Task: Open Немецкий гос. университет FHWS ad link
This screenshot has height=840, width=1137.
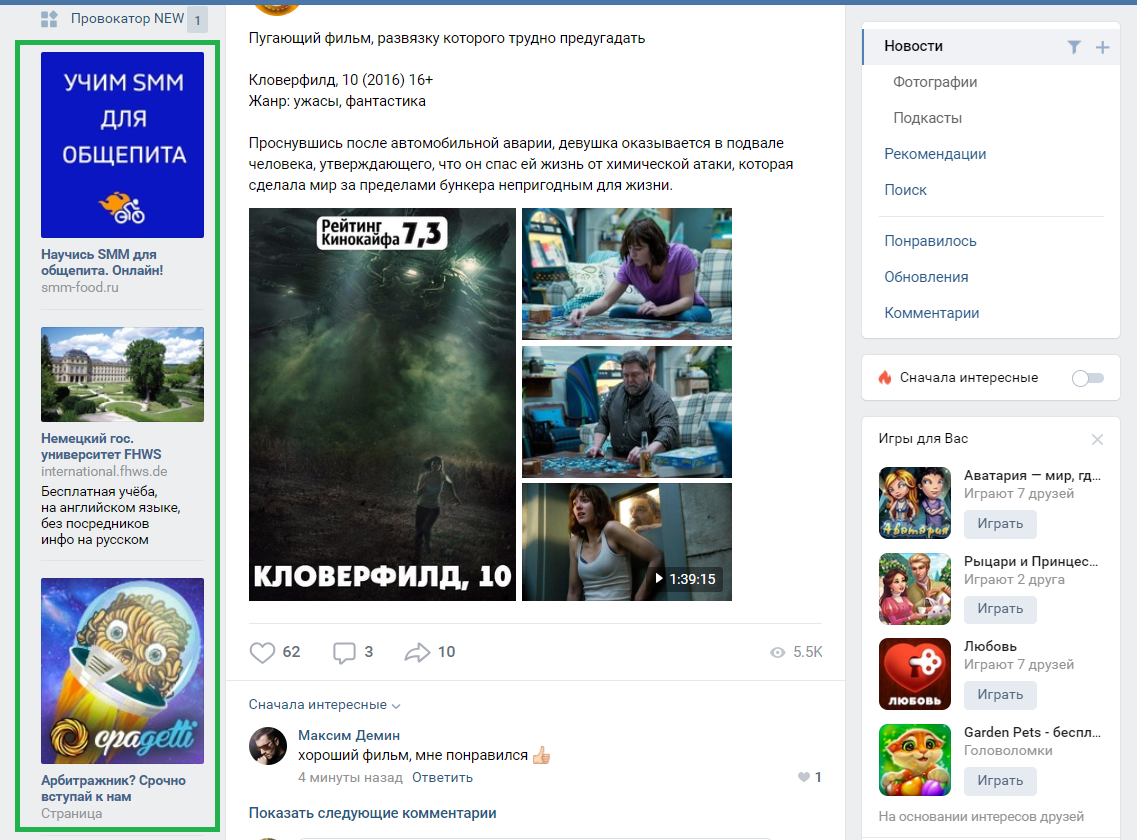Action: click(x=102, y=446)
